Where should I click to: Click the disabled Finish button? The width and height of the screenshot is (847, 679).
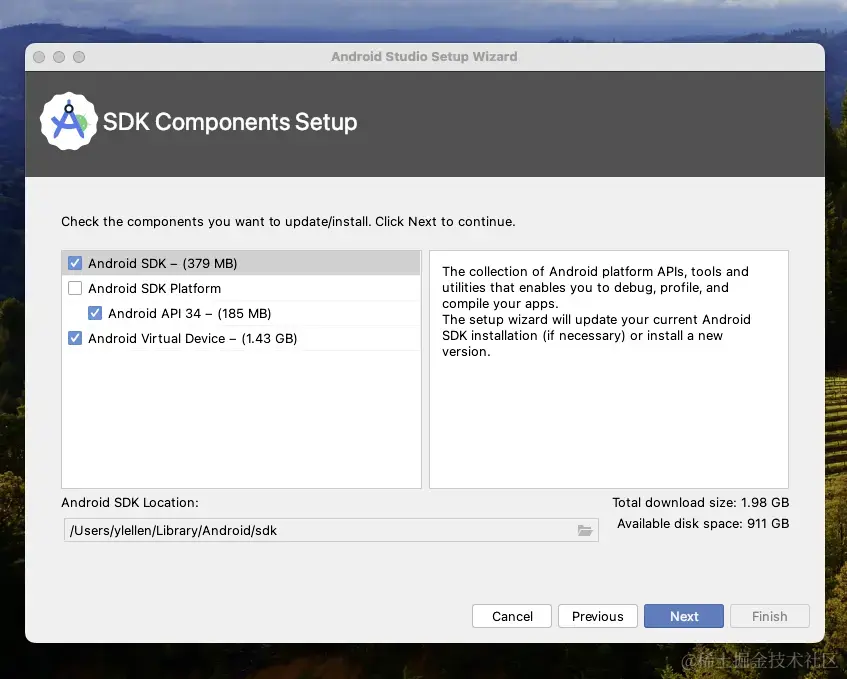770,616
